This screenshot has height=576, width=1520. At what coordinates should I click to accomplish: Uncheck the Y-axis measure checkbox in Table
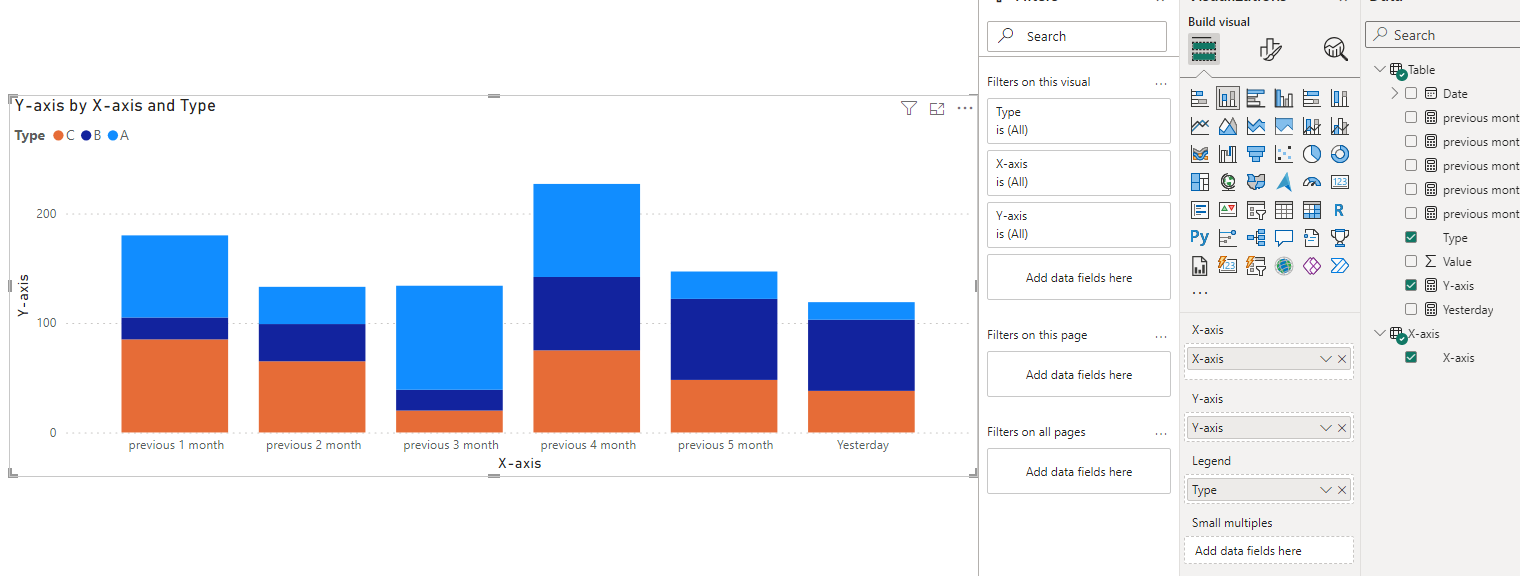[x=1411, y=285]
